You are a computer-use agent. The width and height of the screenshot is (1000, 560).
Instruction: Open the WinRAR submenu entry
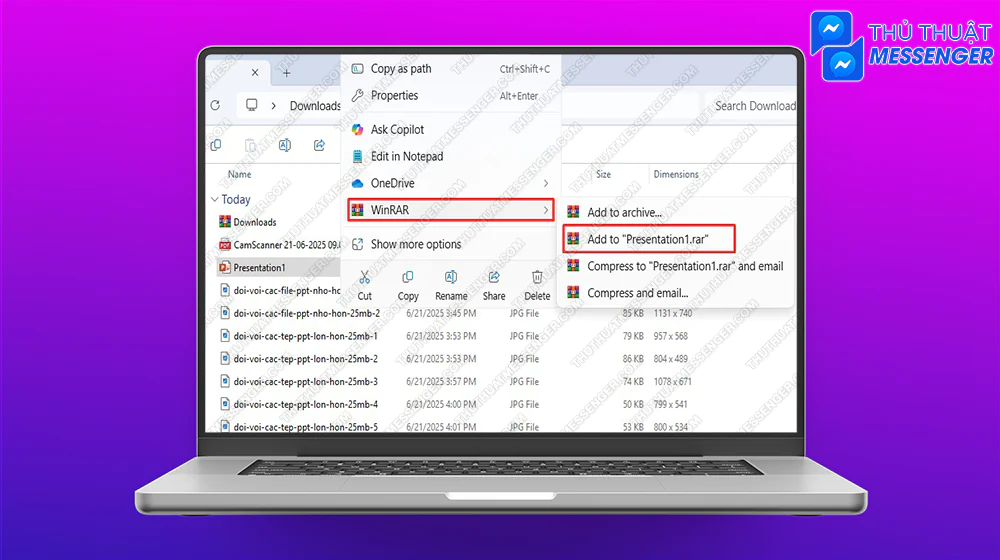coord(451,210)
